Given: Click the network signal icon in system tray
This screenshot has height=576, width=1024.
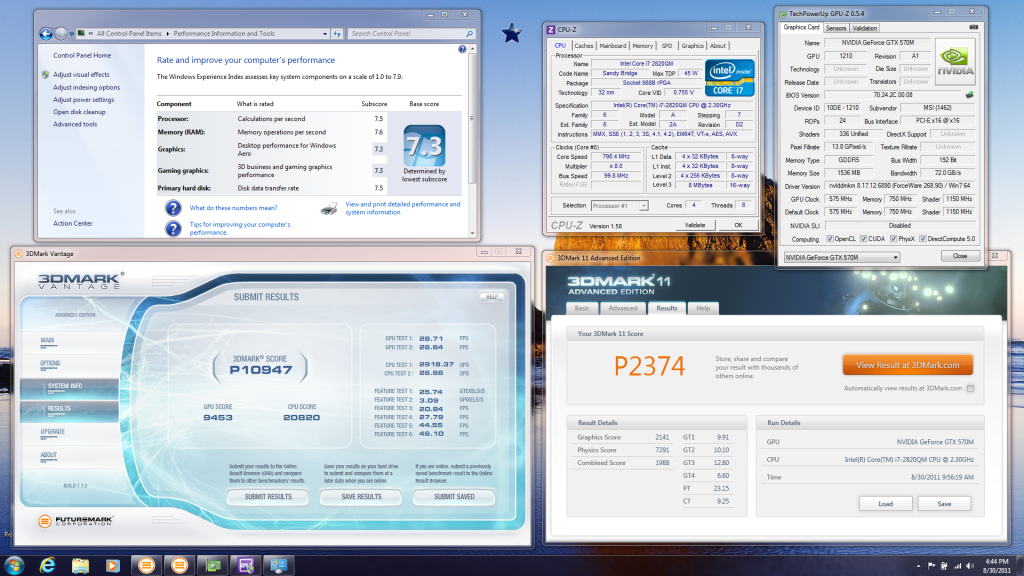Looking at the screenshot, I should [x=957, y=566].
